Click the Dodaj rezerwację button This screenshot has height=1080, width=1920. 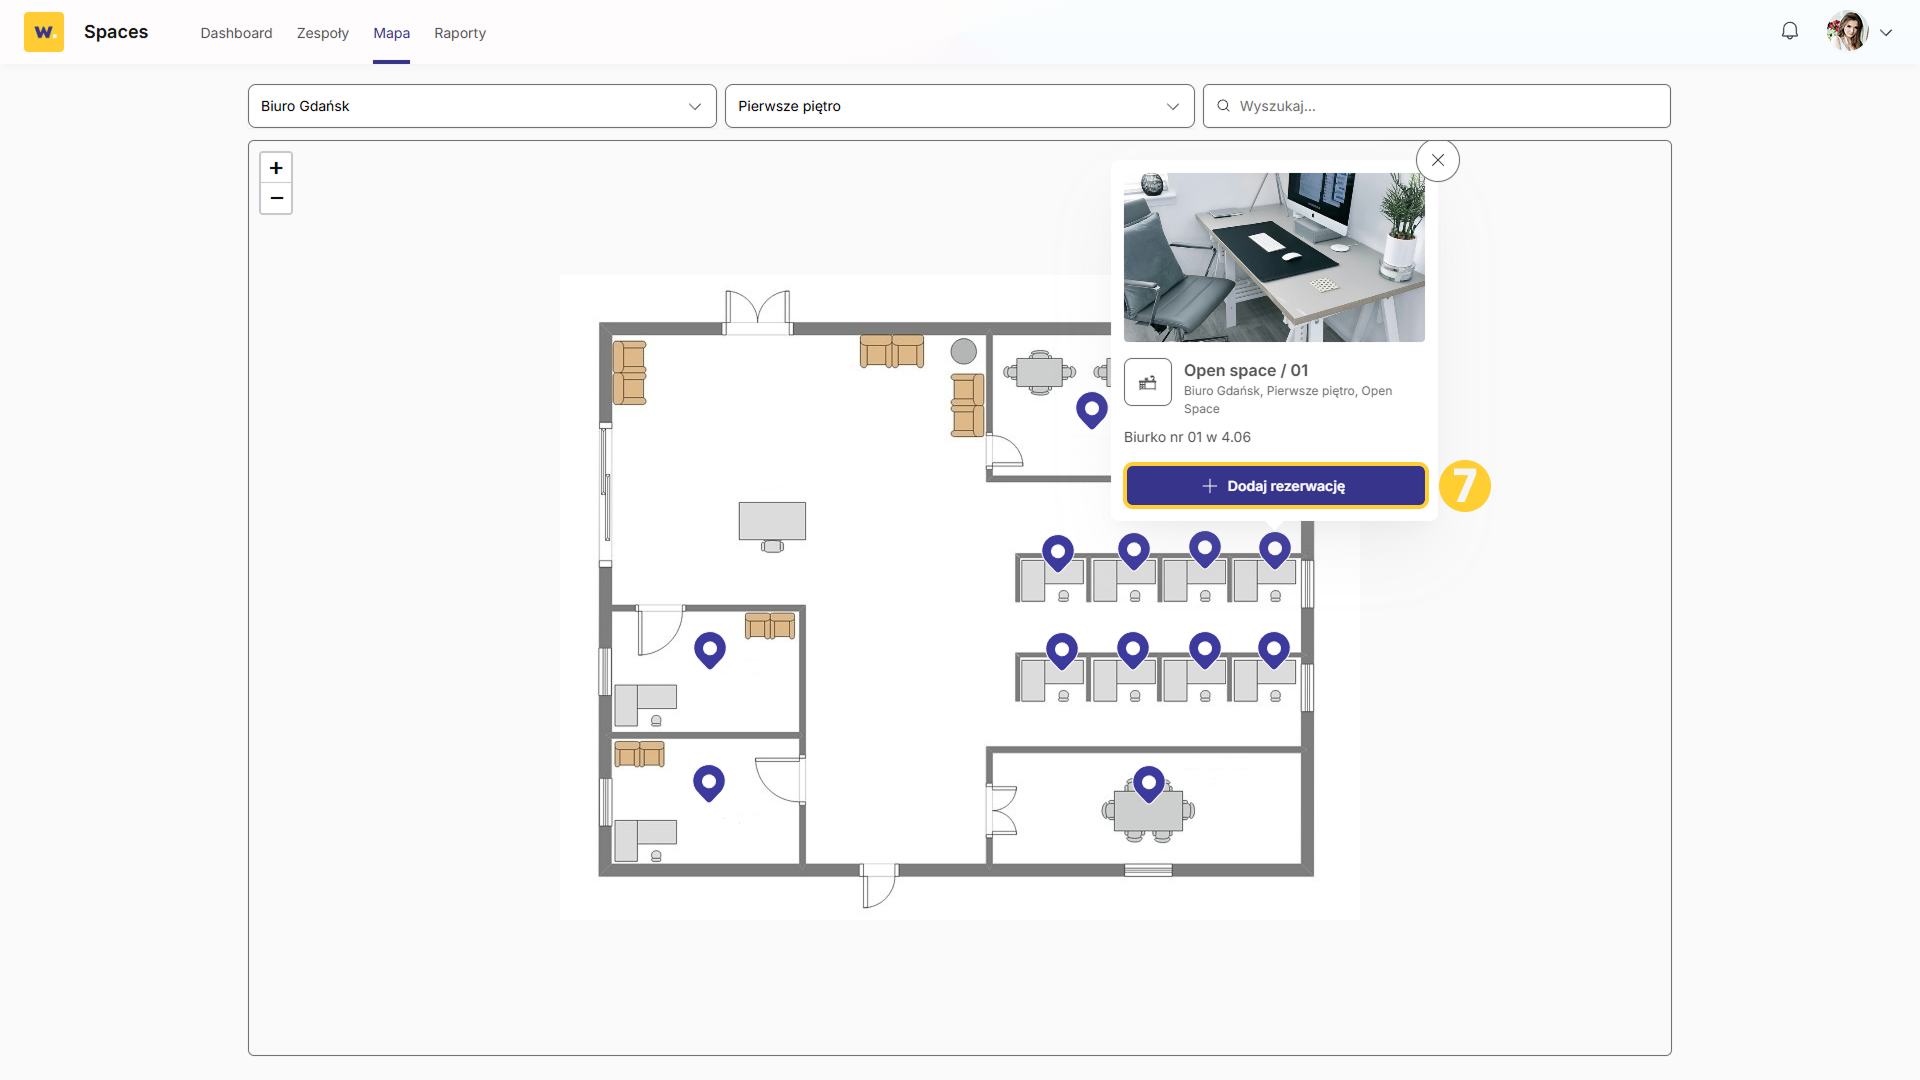1275,486
